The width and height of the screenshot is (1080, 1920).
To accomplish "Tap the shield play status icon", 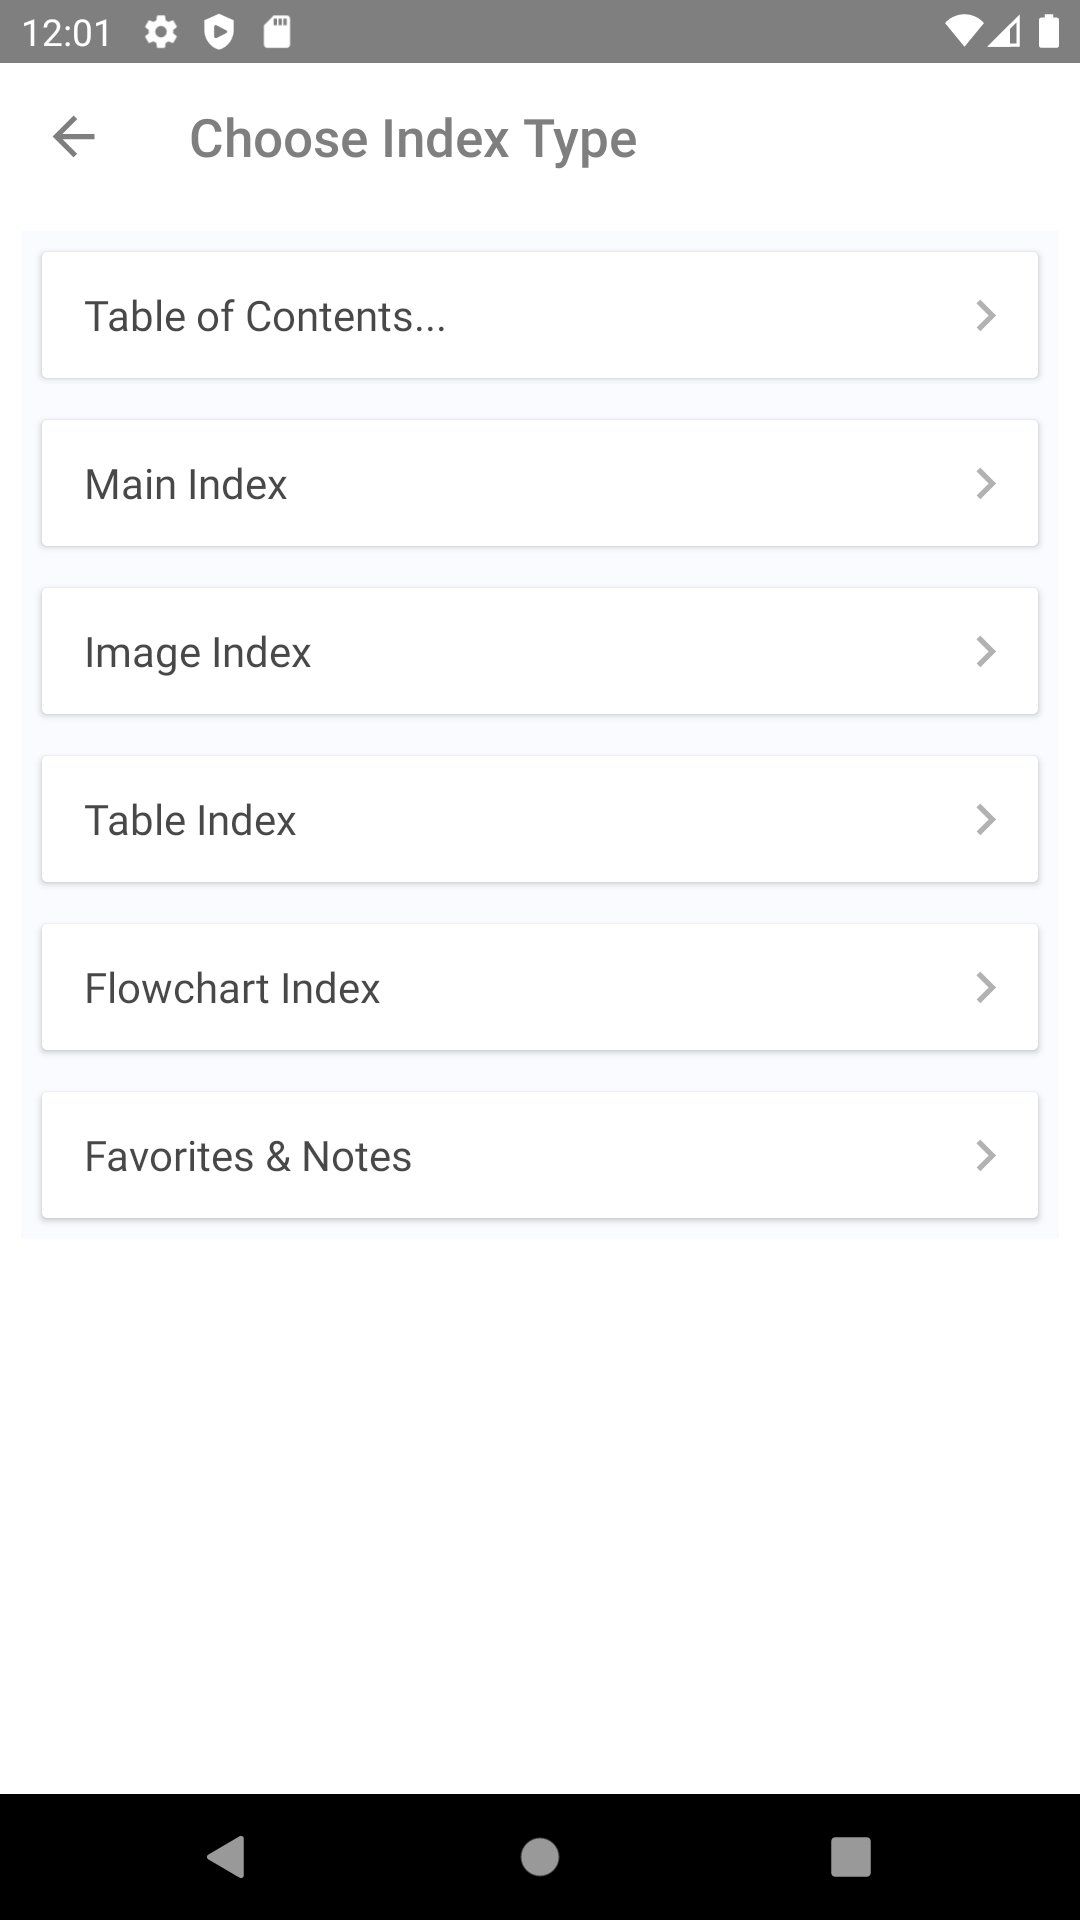I will point(219,32).
